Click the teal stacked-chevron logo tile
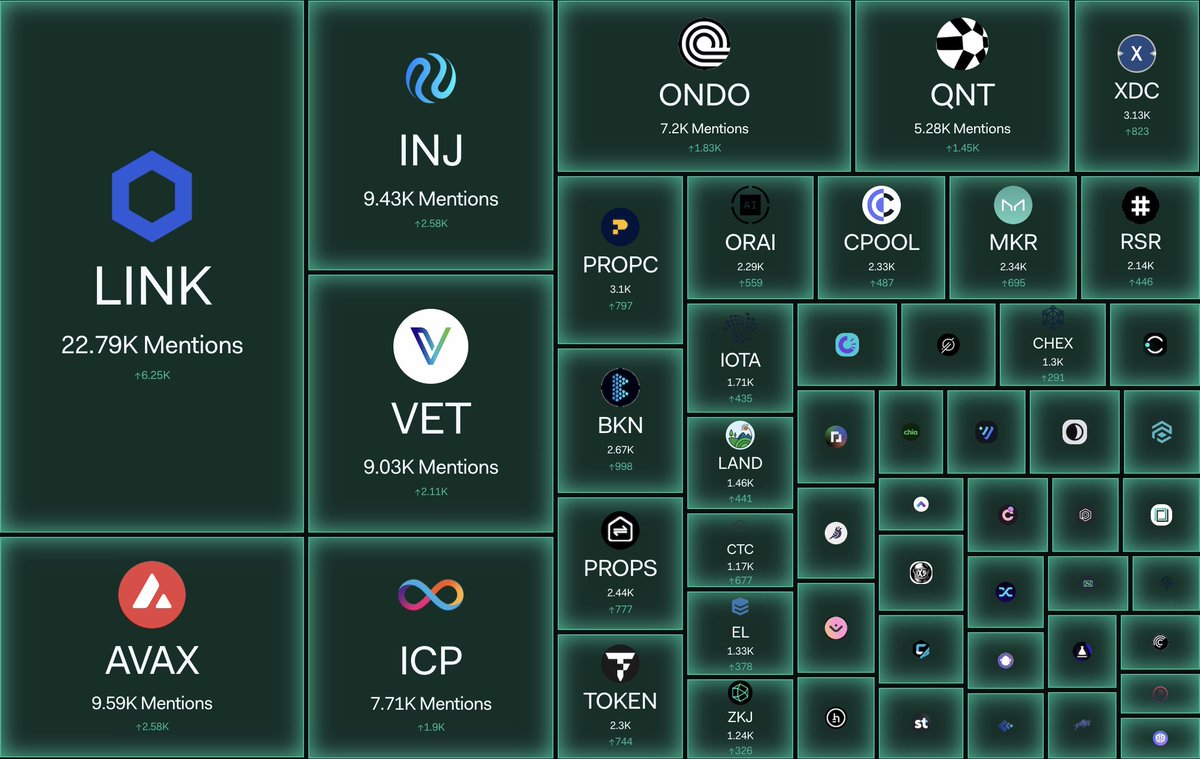 click(1161, 433)
